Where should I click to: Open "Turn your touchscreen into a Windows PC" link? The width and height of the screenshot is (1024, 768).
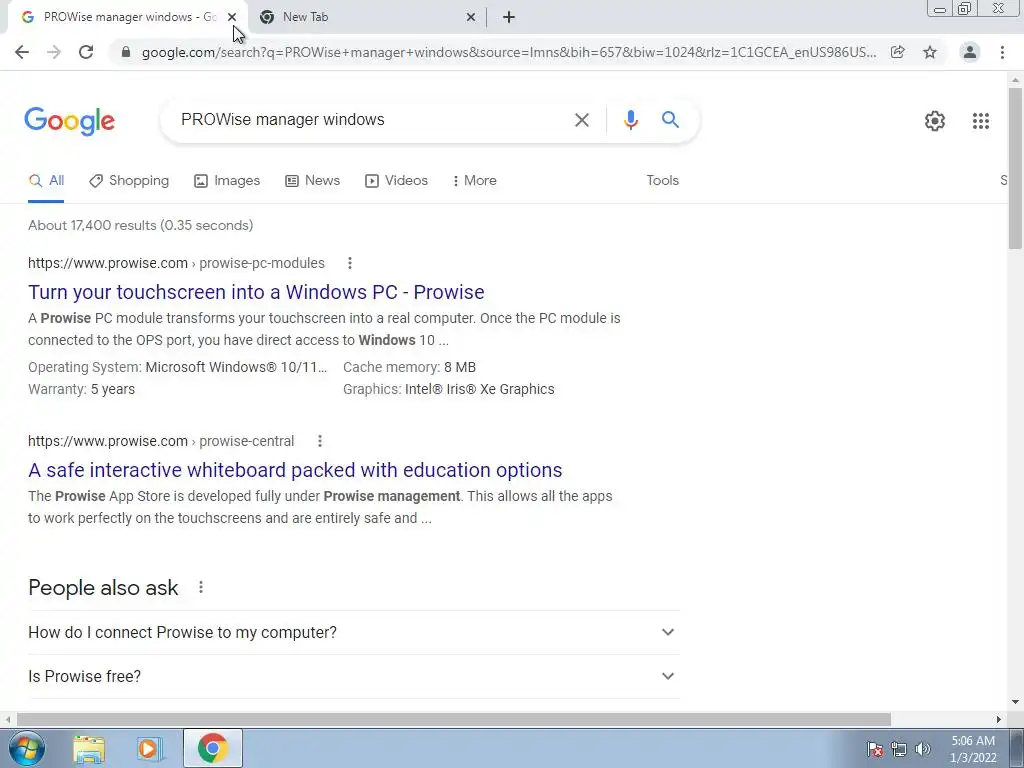coord(256,292)
